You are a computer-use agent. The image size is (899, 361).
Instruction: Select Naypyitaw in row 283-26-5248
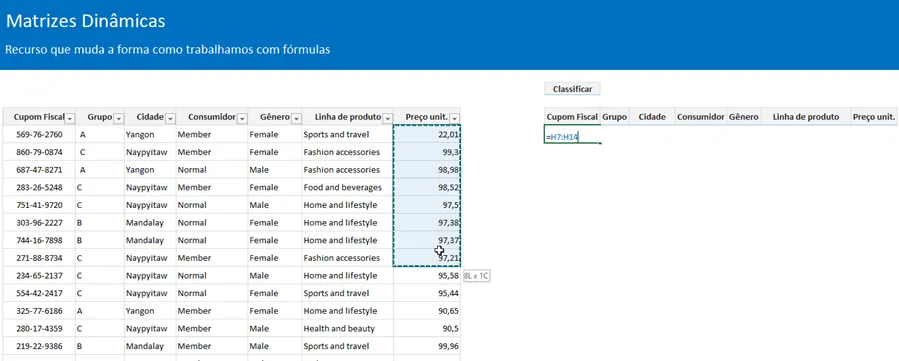coord(150,187)
